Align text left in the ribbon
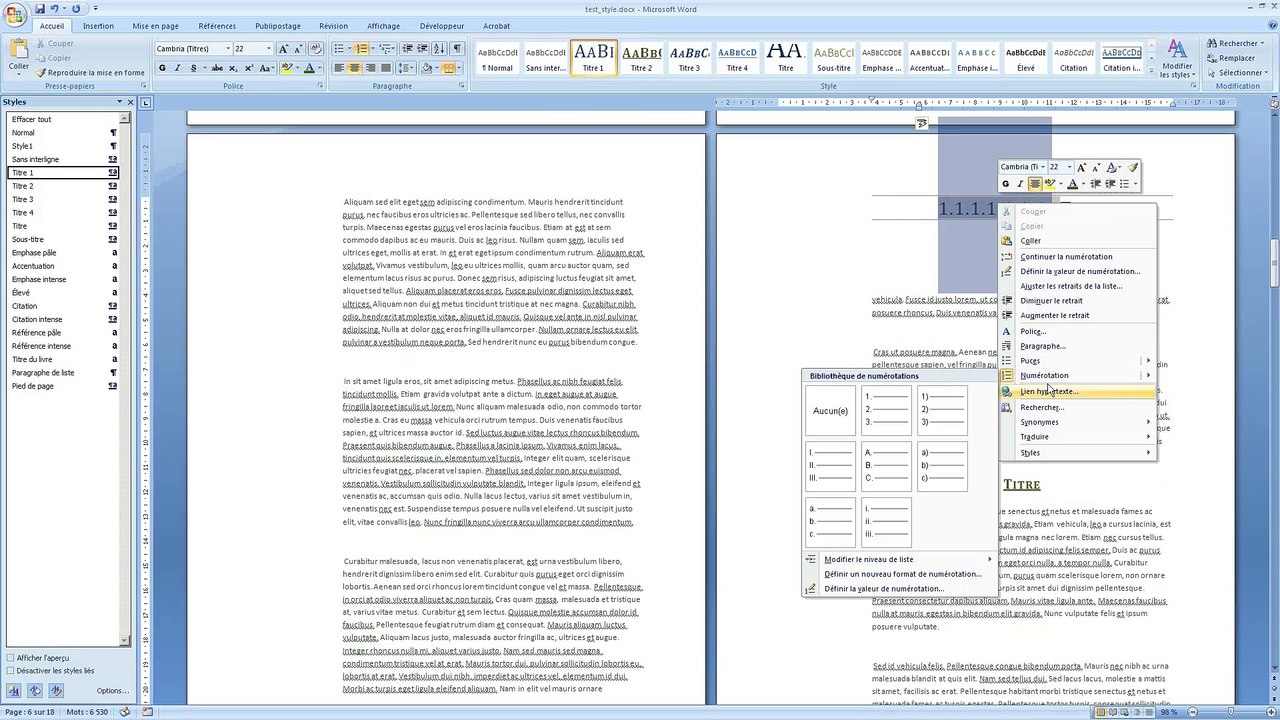Image resolution: width=1280 pixels, height=720 pixels. coord(338,68)
